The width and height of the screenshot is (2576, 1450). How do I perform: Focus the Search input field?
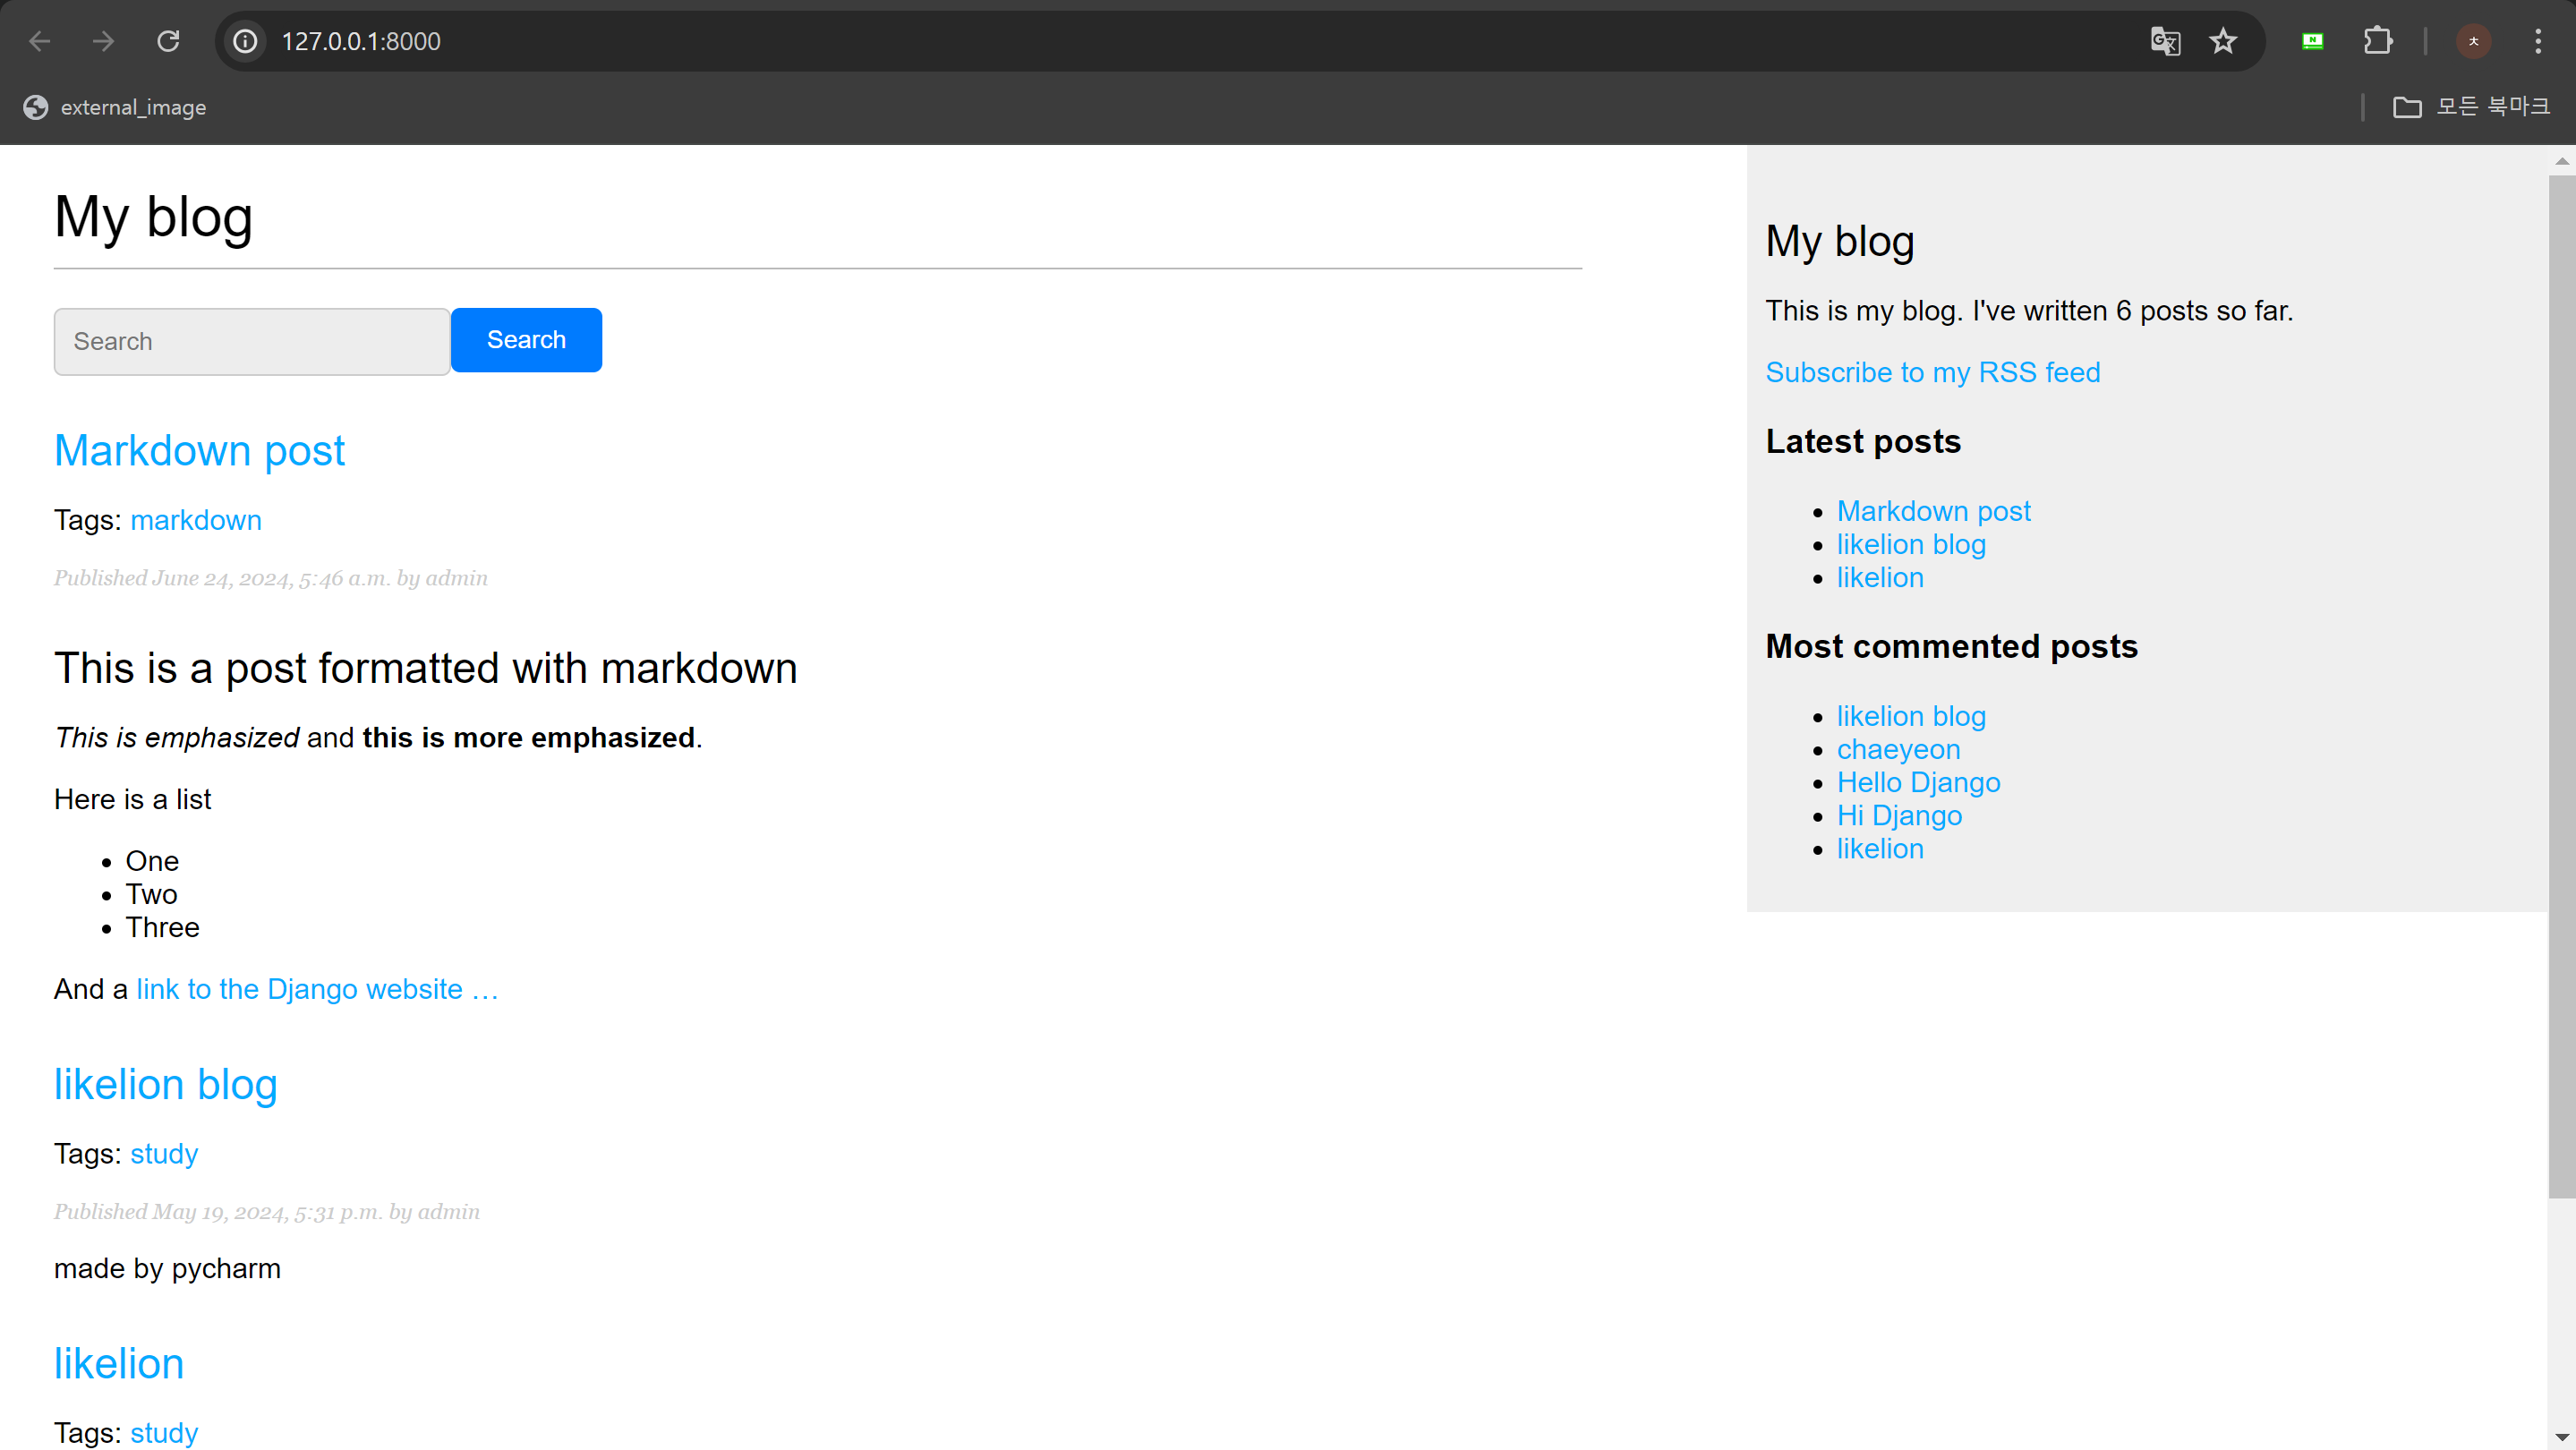click(252, 341)
